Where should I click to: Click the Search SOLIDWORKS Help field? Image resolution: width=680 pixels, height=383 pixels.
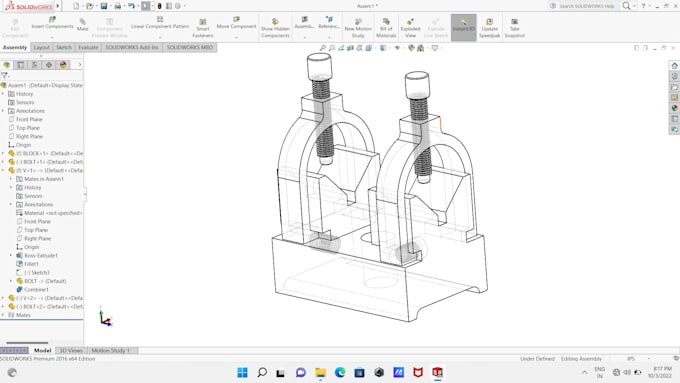pyautogui.click(x=586, y=6)
